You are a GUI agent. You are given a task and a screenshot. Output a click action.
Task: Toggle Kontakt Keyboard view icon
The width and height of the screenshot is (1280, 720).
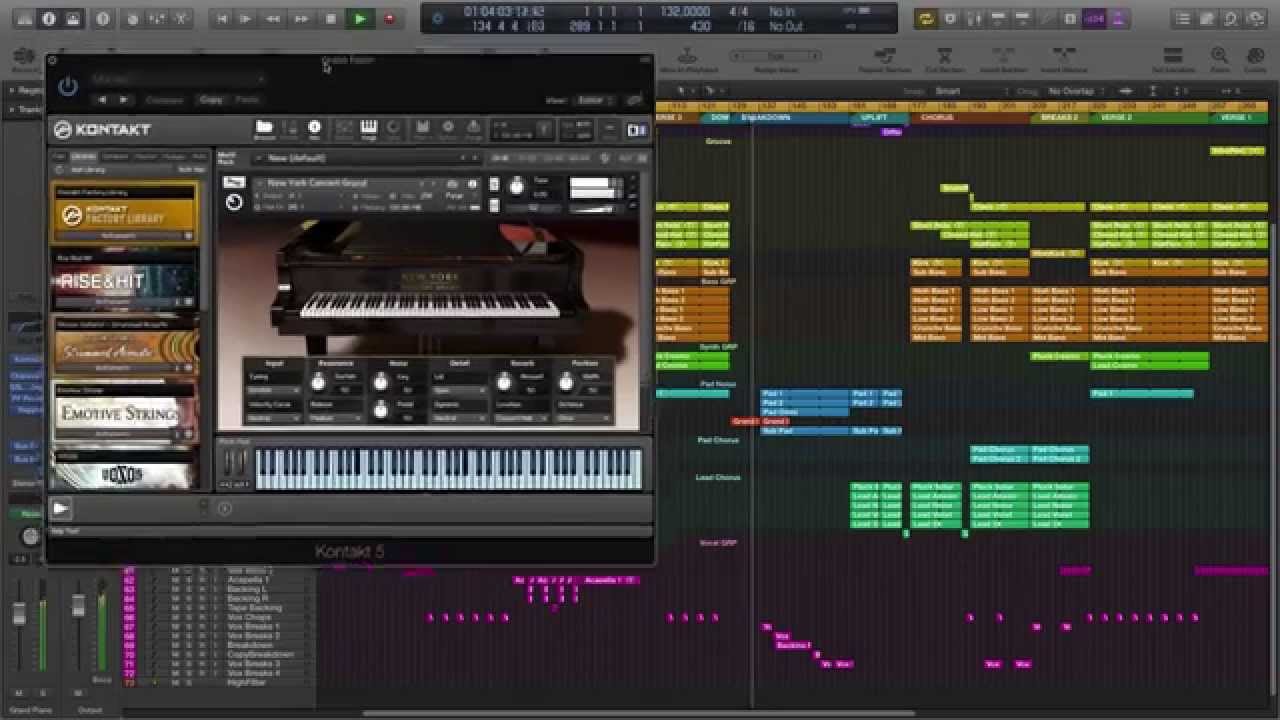[368, 129]
